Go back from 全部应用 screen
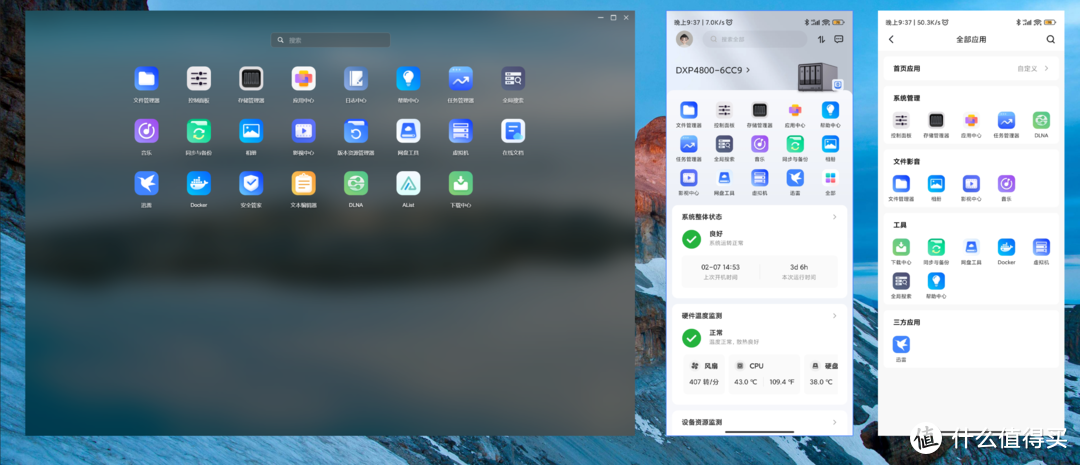 pos(891,39)
